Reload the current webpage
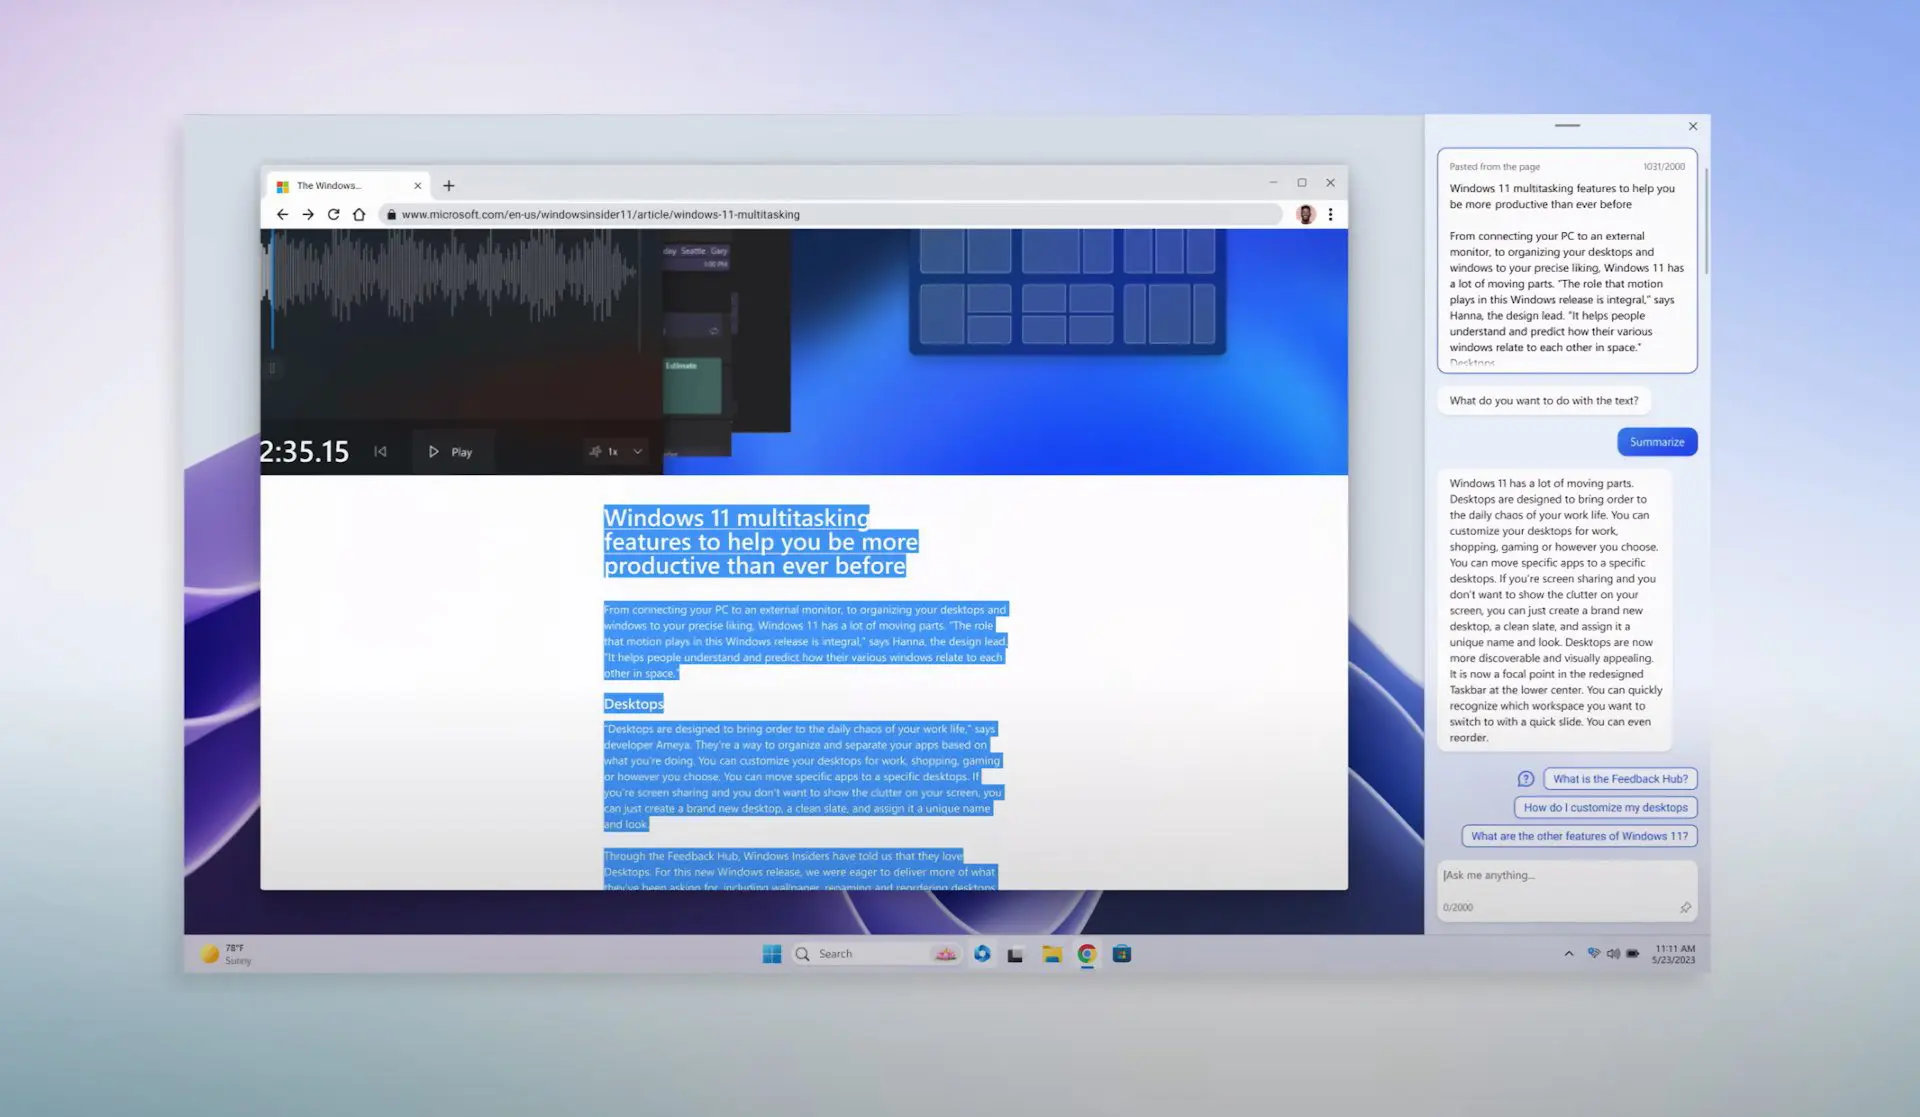This screenshot has height=1117, width=1920. [x=334, y=214]
